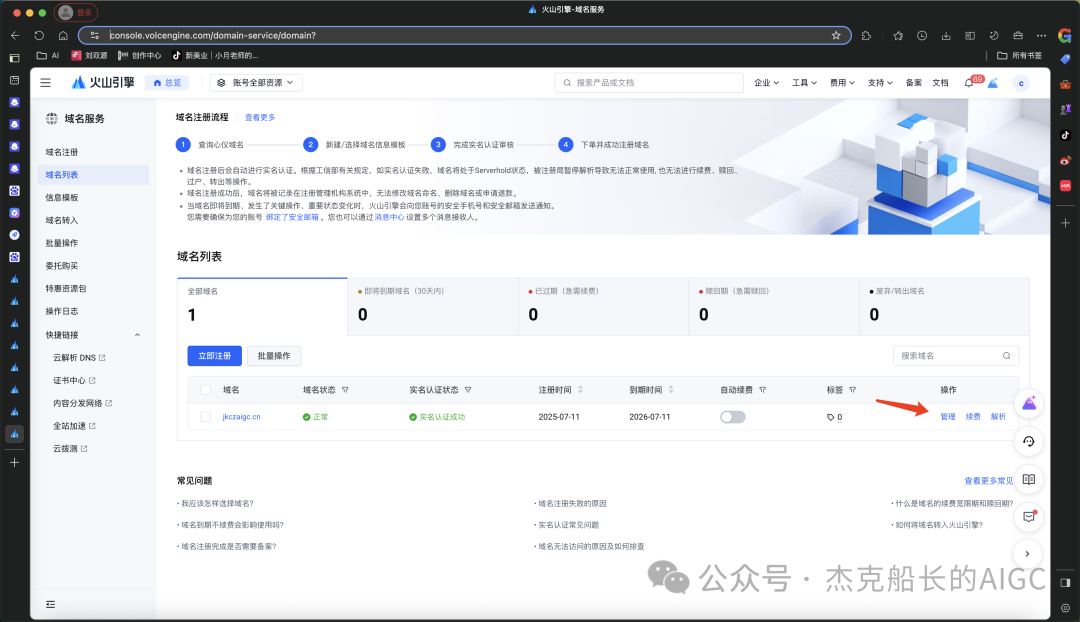Screen dimensions: 1080x622
Task: Expand the 费用 menu
Action: (x=842, y=83)
